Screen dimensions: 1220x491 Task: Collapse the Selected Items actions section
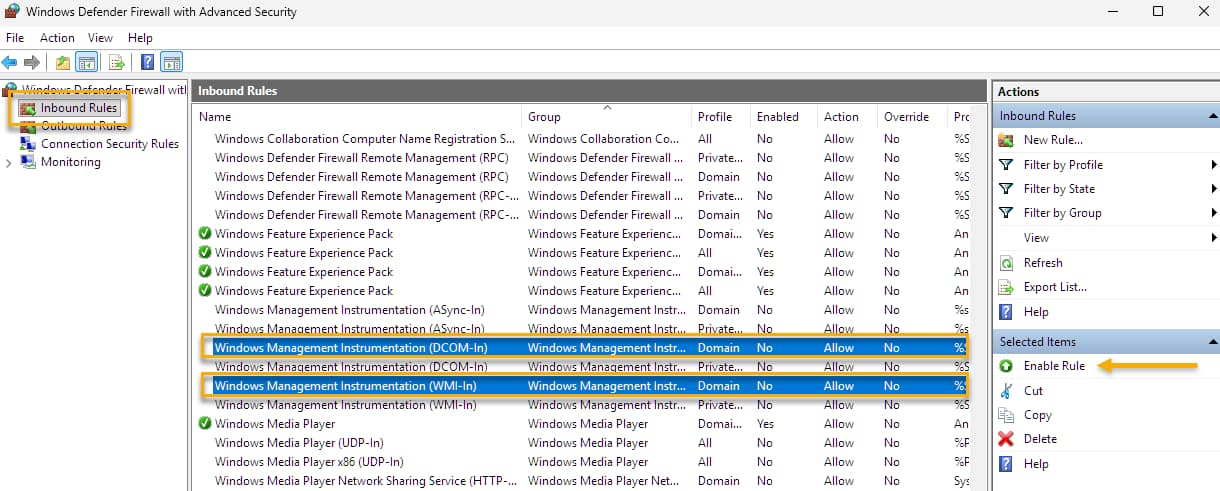coord(1213,342)
